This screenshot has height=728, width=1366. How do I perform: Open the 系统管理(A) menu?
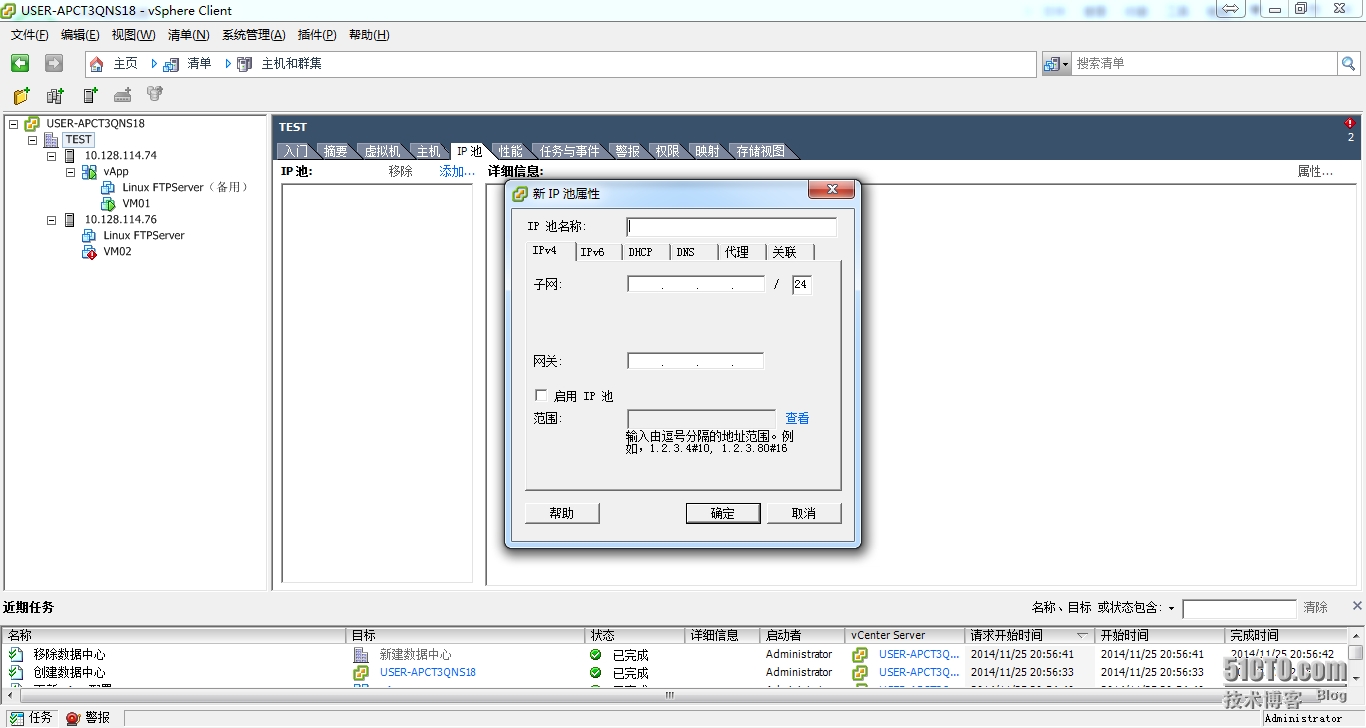pos(253,35)
